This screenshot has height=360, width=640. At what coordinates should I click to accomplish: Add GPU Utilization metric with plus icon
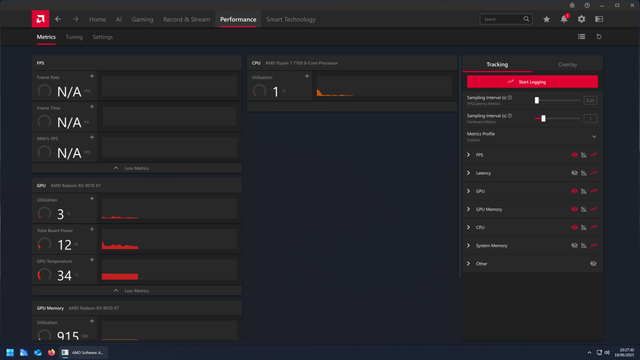point(92,199)
